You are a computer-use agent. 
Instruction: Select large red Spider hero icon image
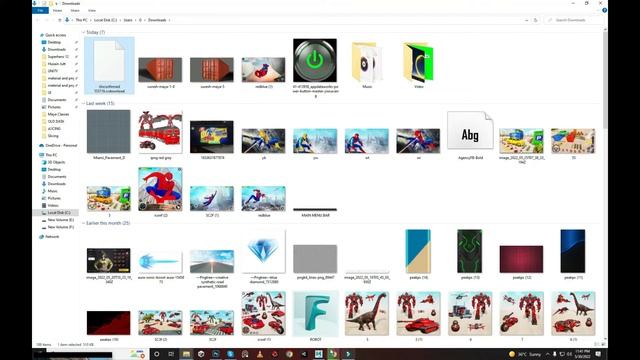(160, 189)
